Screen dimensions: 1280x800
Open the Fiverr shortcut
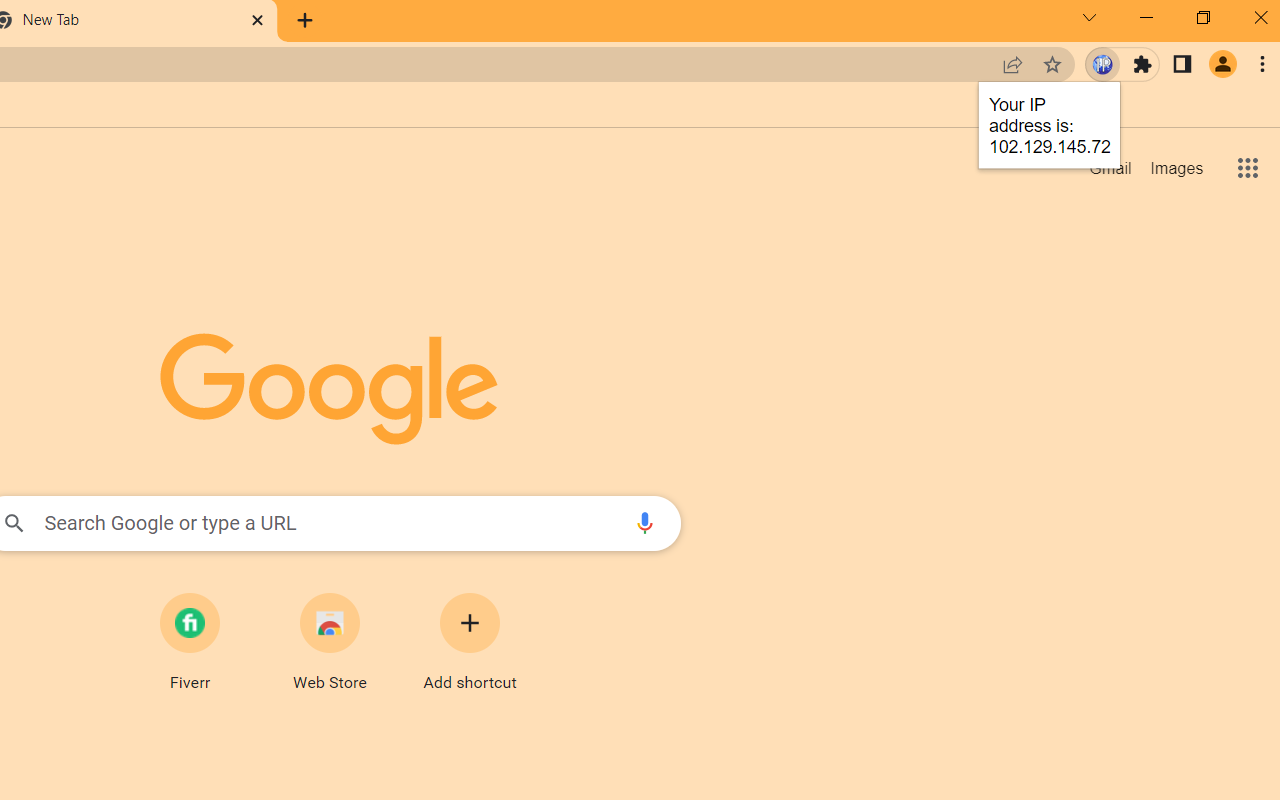click(x=190, y=642)
